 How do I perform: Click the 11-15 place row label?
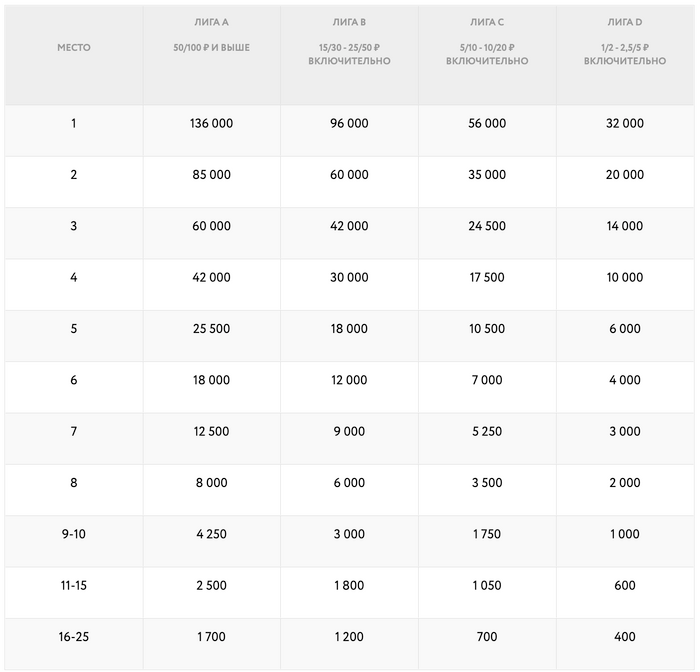click(x=73, y=586)
